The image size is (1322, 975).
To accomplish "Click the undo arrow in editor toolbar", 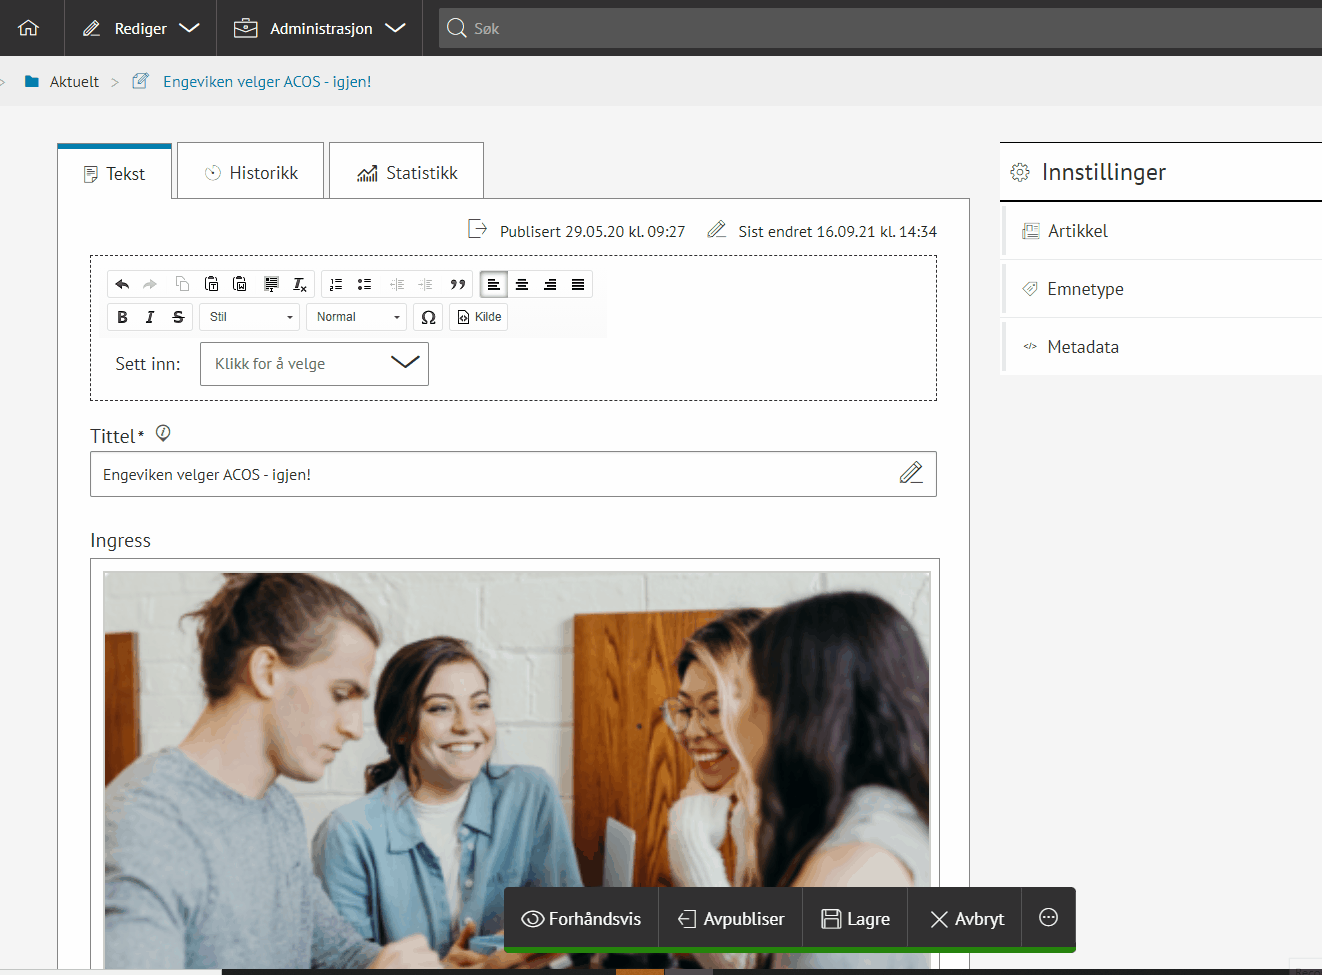I will click(122, 285).
